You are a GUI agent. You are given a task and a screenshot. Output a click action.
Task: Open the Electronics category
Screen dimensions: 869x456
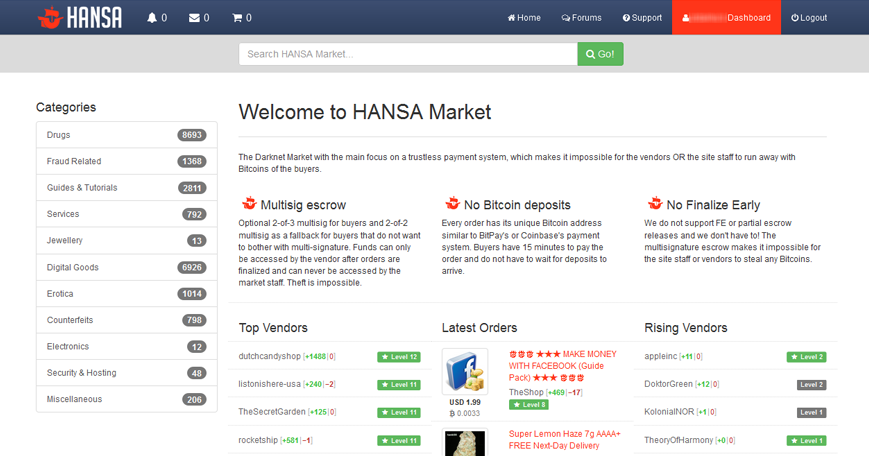(x=127, y=346)
